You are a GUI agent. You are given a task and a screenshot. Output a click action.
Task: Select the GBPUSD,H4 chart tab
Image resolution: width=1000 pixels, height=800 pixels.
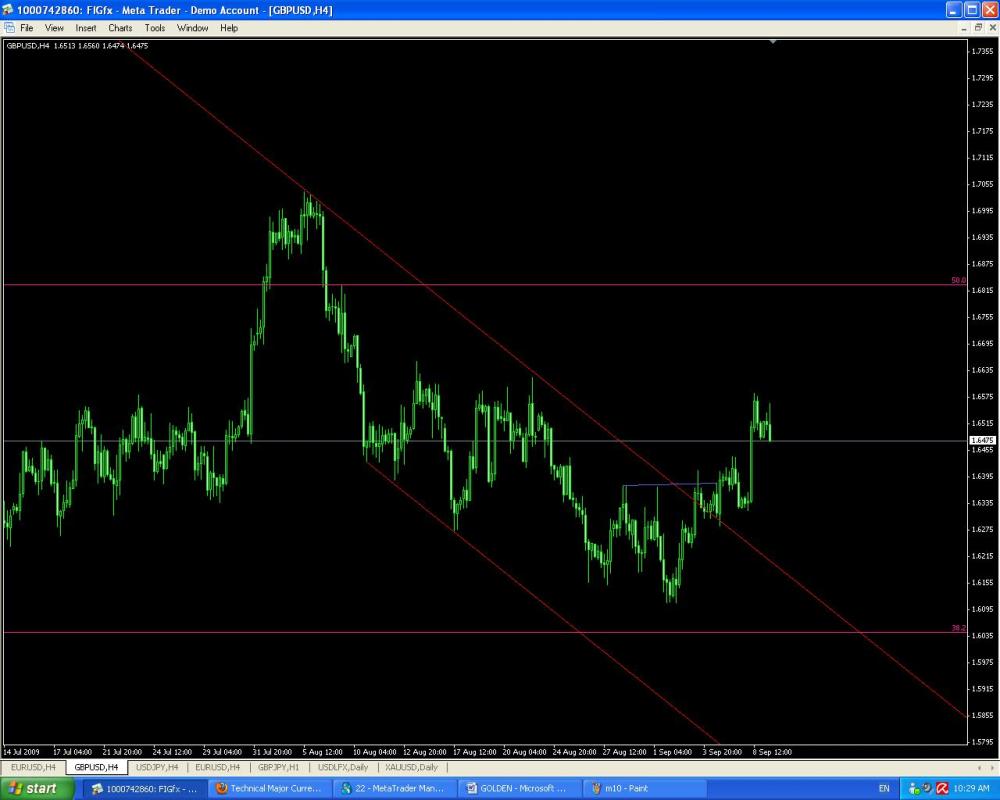(96, 767)
